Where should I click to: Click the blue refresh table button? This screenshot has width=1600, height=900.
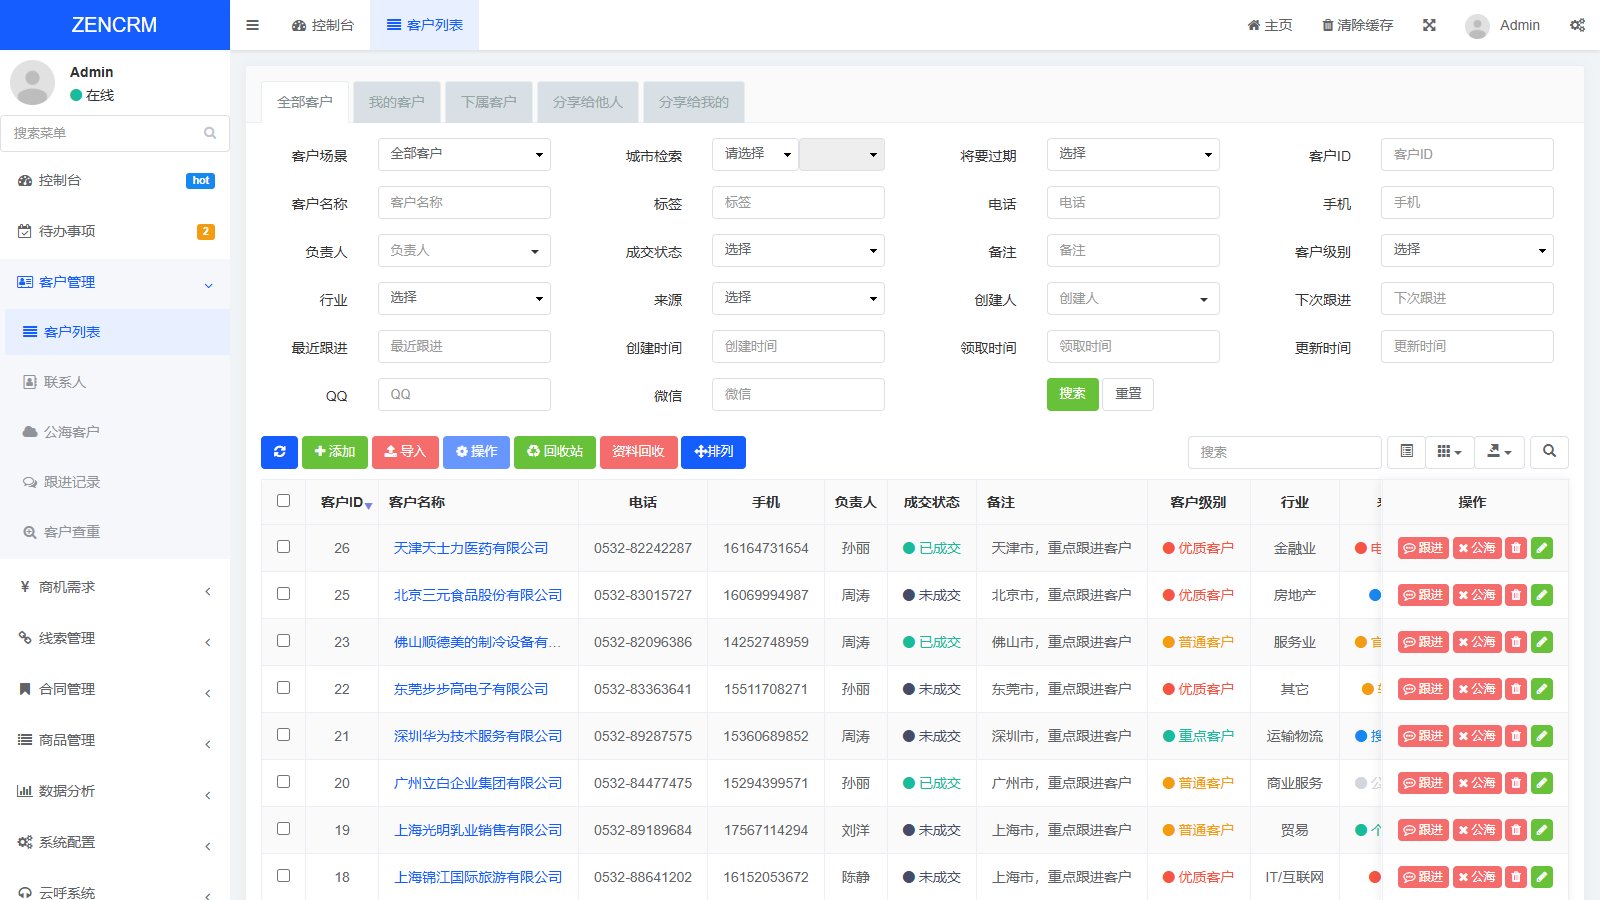[x=279, y=452]
